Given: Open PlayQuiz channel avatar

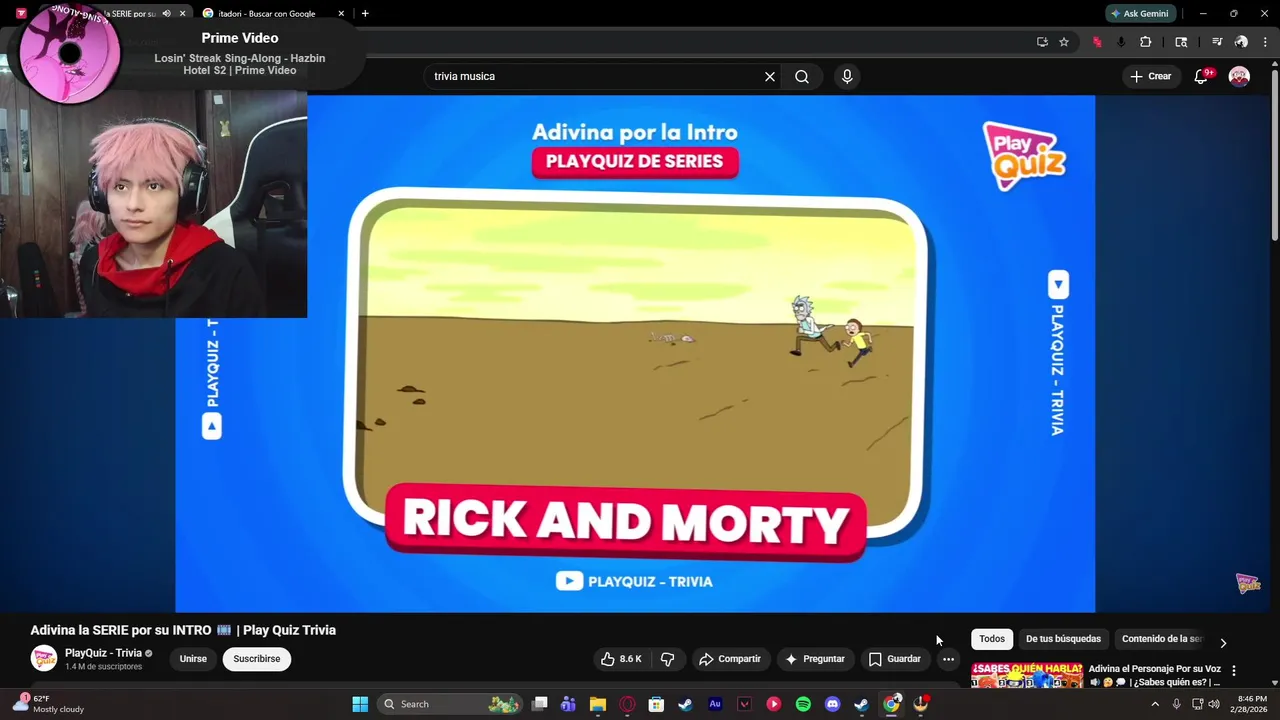Looking at the screenshot, I should 44,659.
